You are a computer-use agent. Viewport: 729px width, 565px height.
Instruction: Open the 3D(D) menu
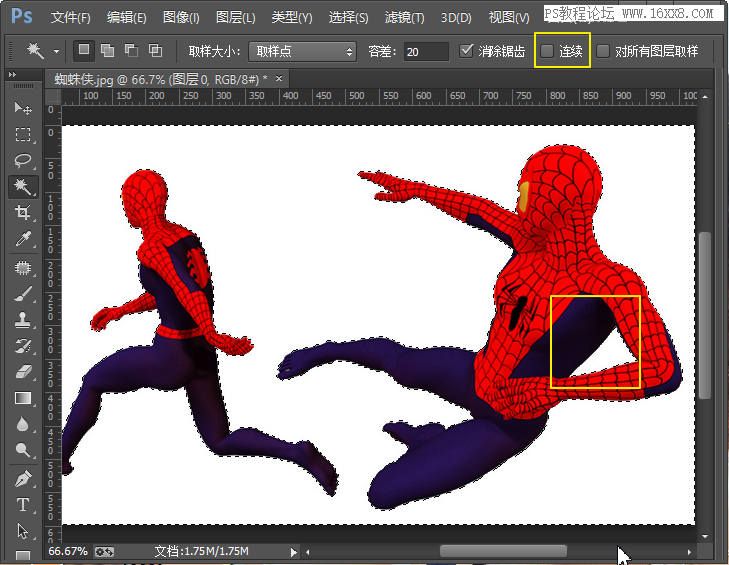coord(456,18)
